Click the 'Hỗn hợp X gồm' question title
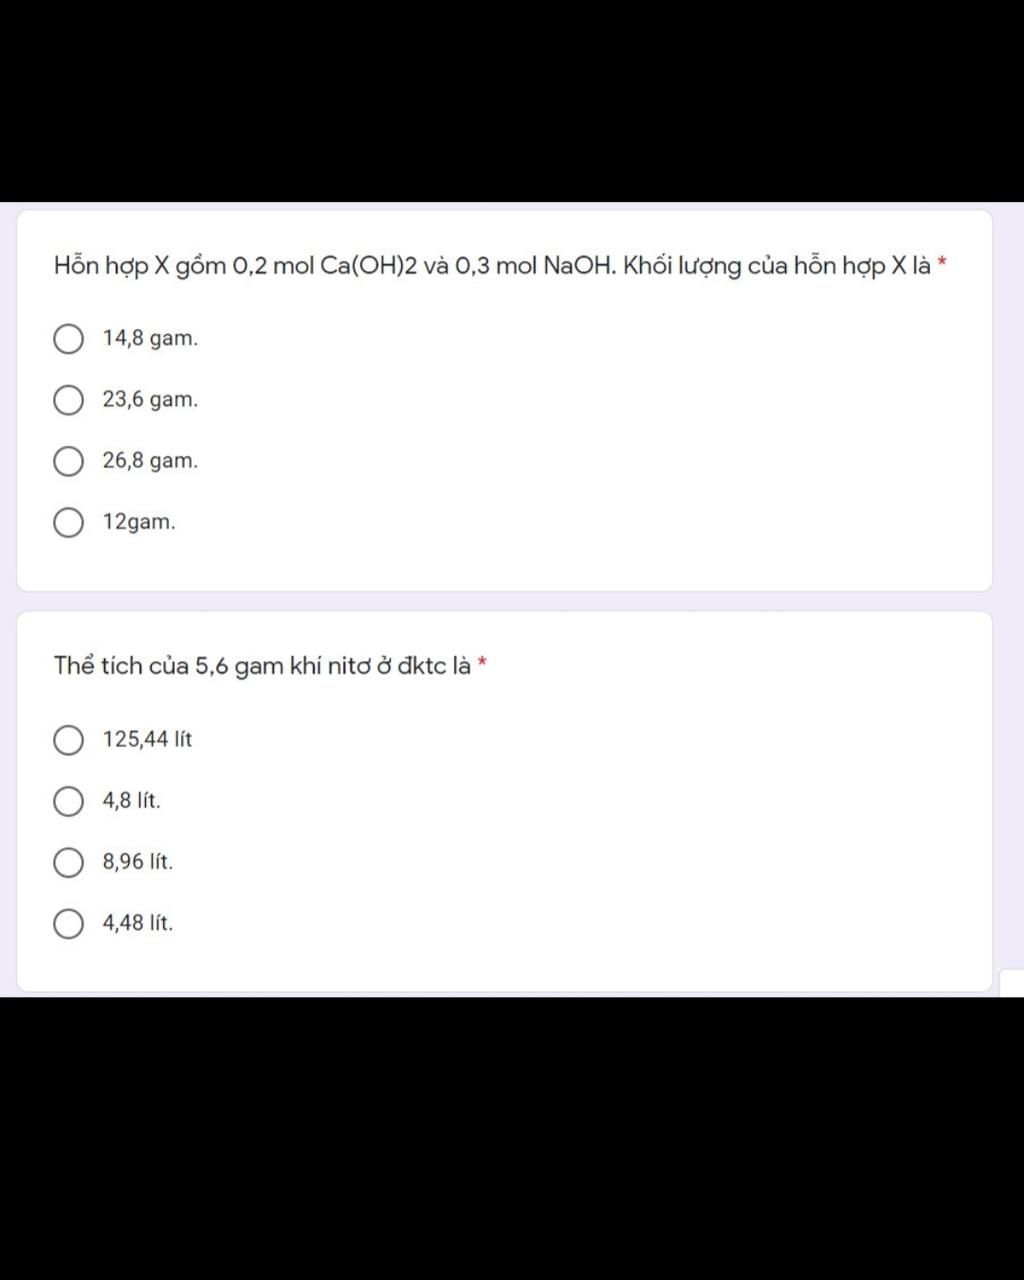1024x1280 pixels. 493,267
